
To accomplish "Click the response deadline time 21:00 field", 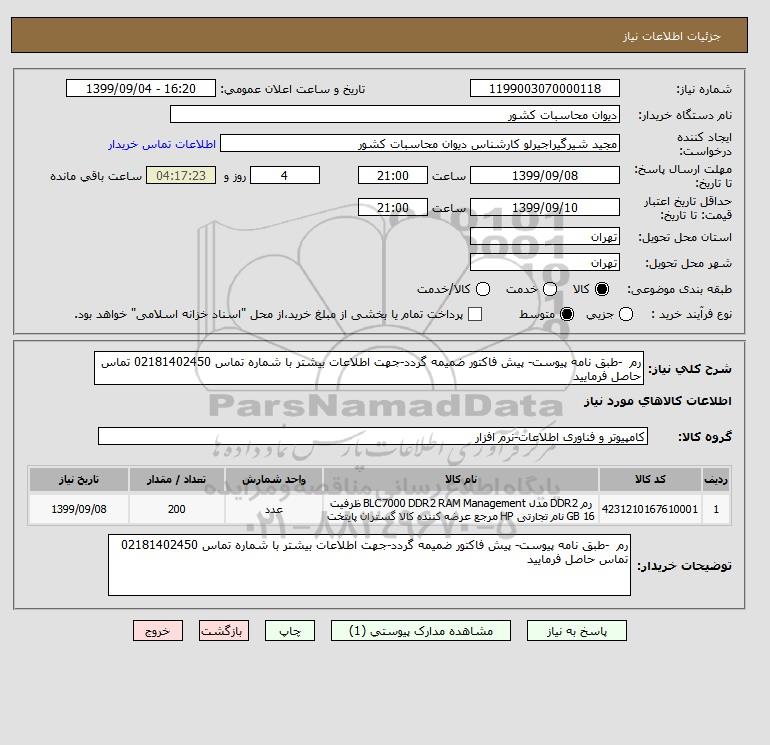I will pyautogui.click(x=393, y=175).
